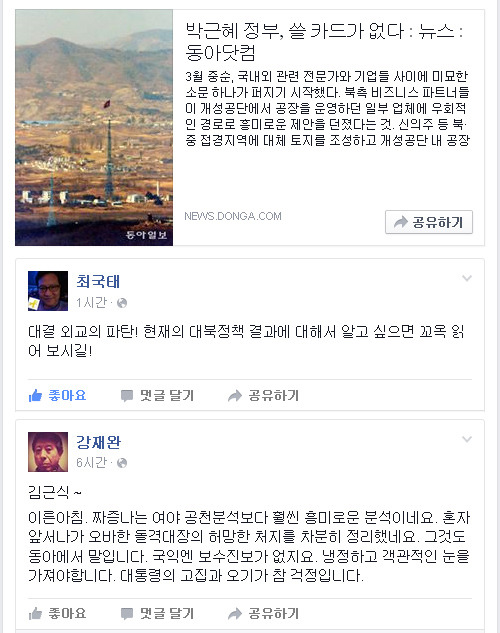
Task: Click the public globe icon next to 6시간
Action: click(x=122, y=463)
